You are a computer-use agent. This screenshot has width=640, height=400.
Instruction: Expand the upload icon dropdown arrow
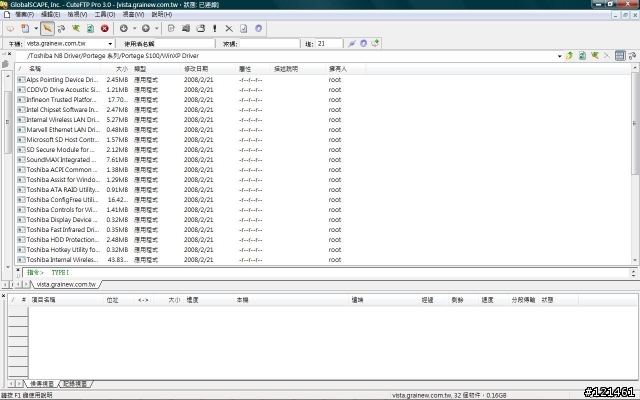(x=156, y=29)
